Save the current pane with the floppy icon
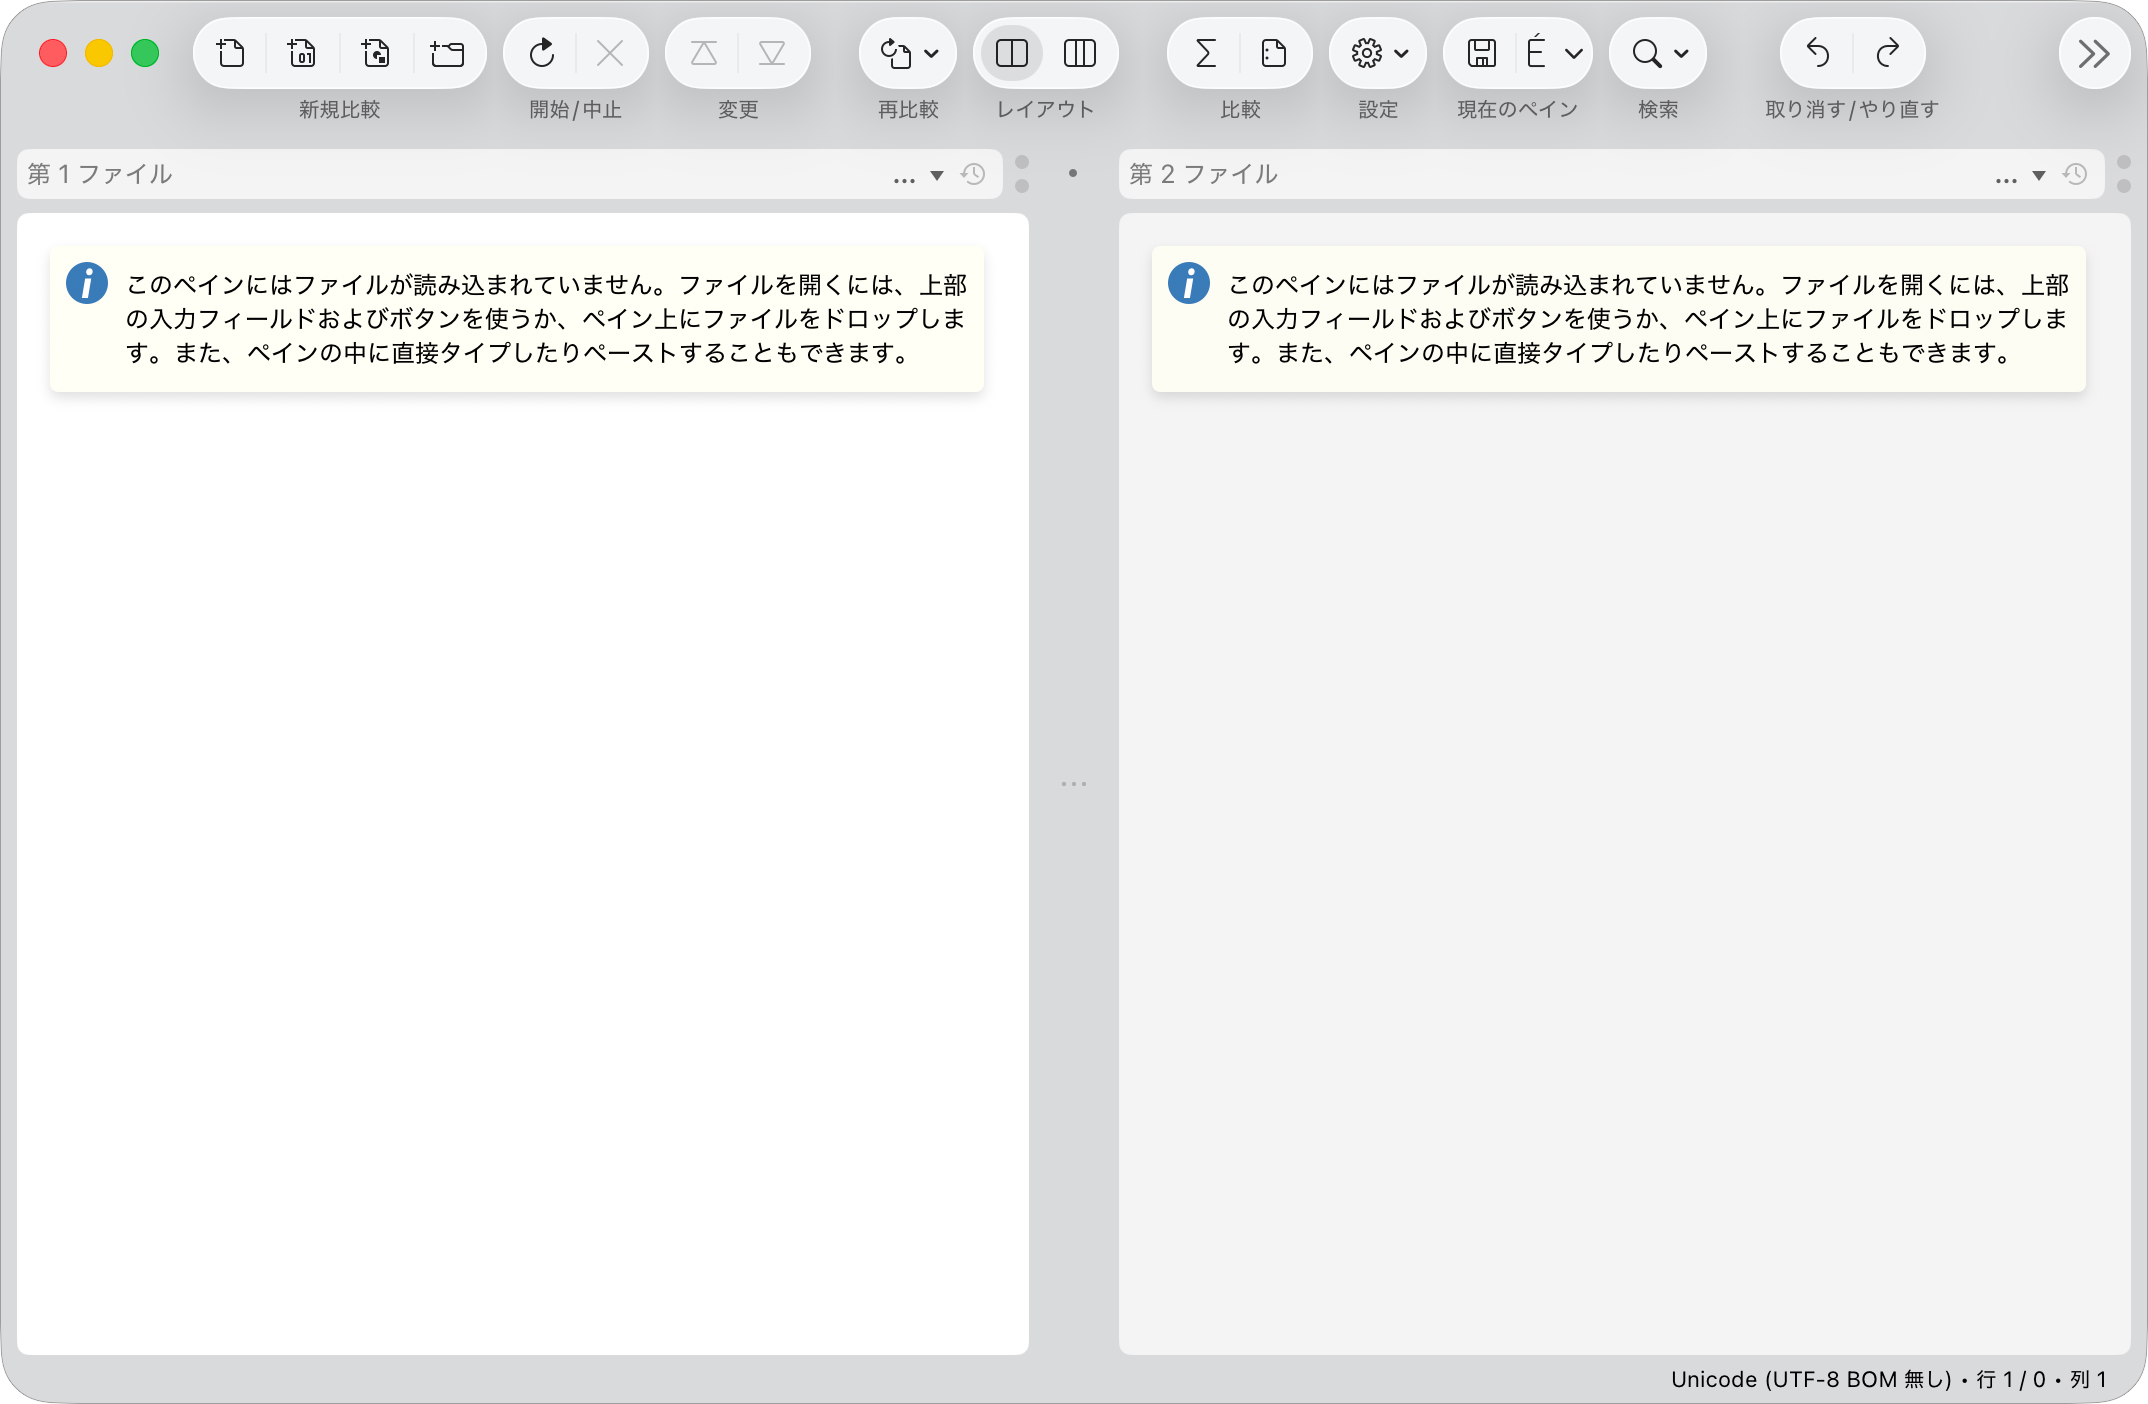Viewport: 2148px width, 1404px height. click(x=1482, y=53)
